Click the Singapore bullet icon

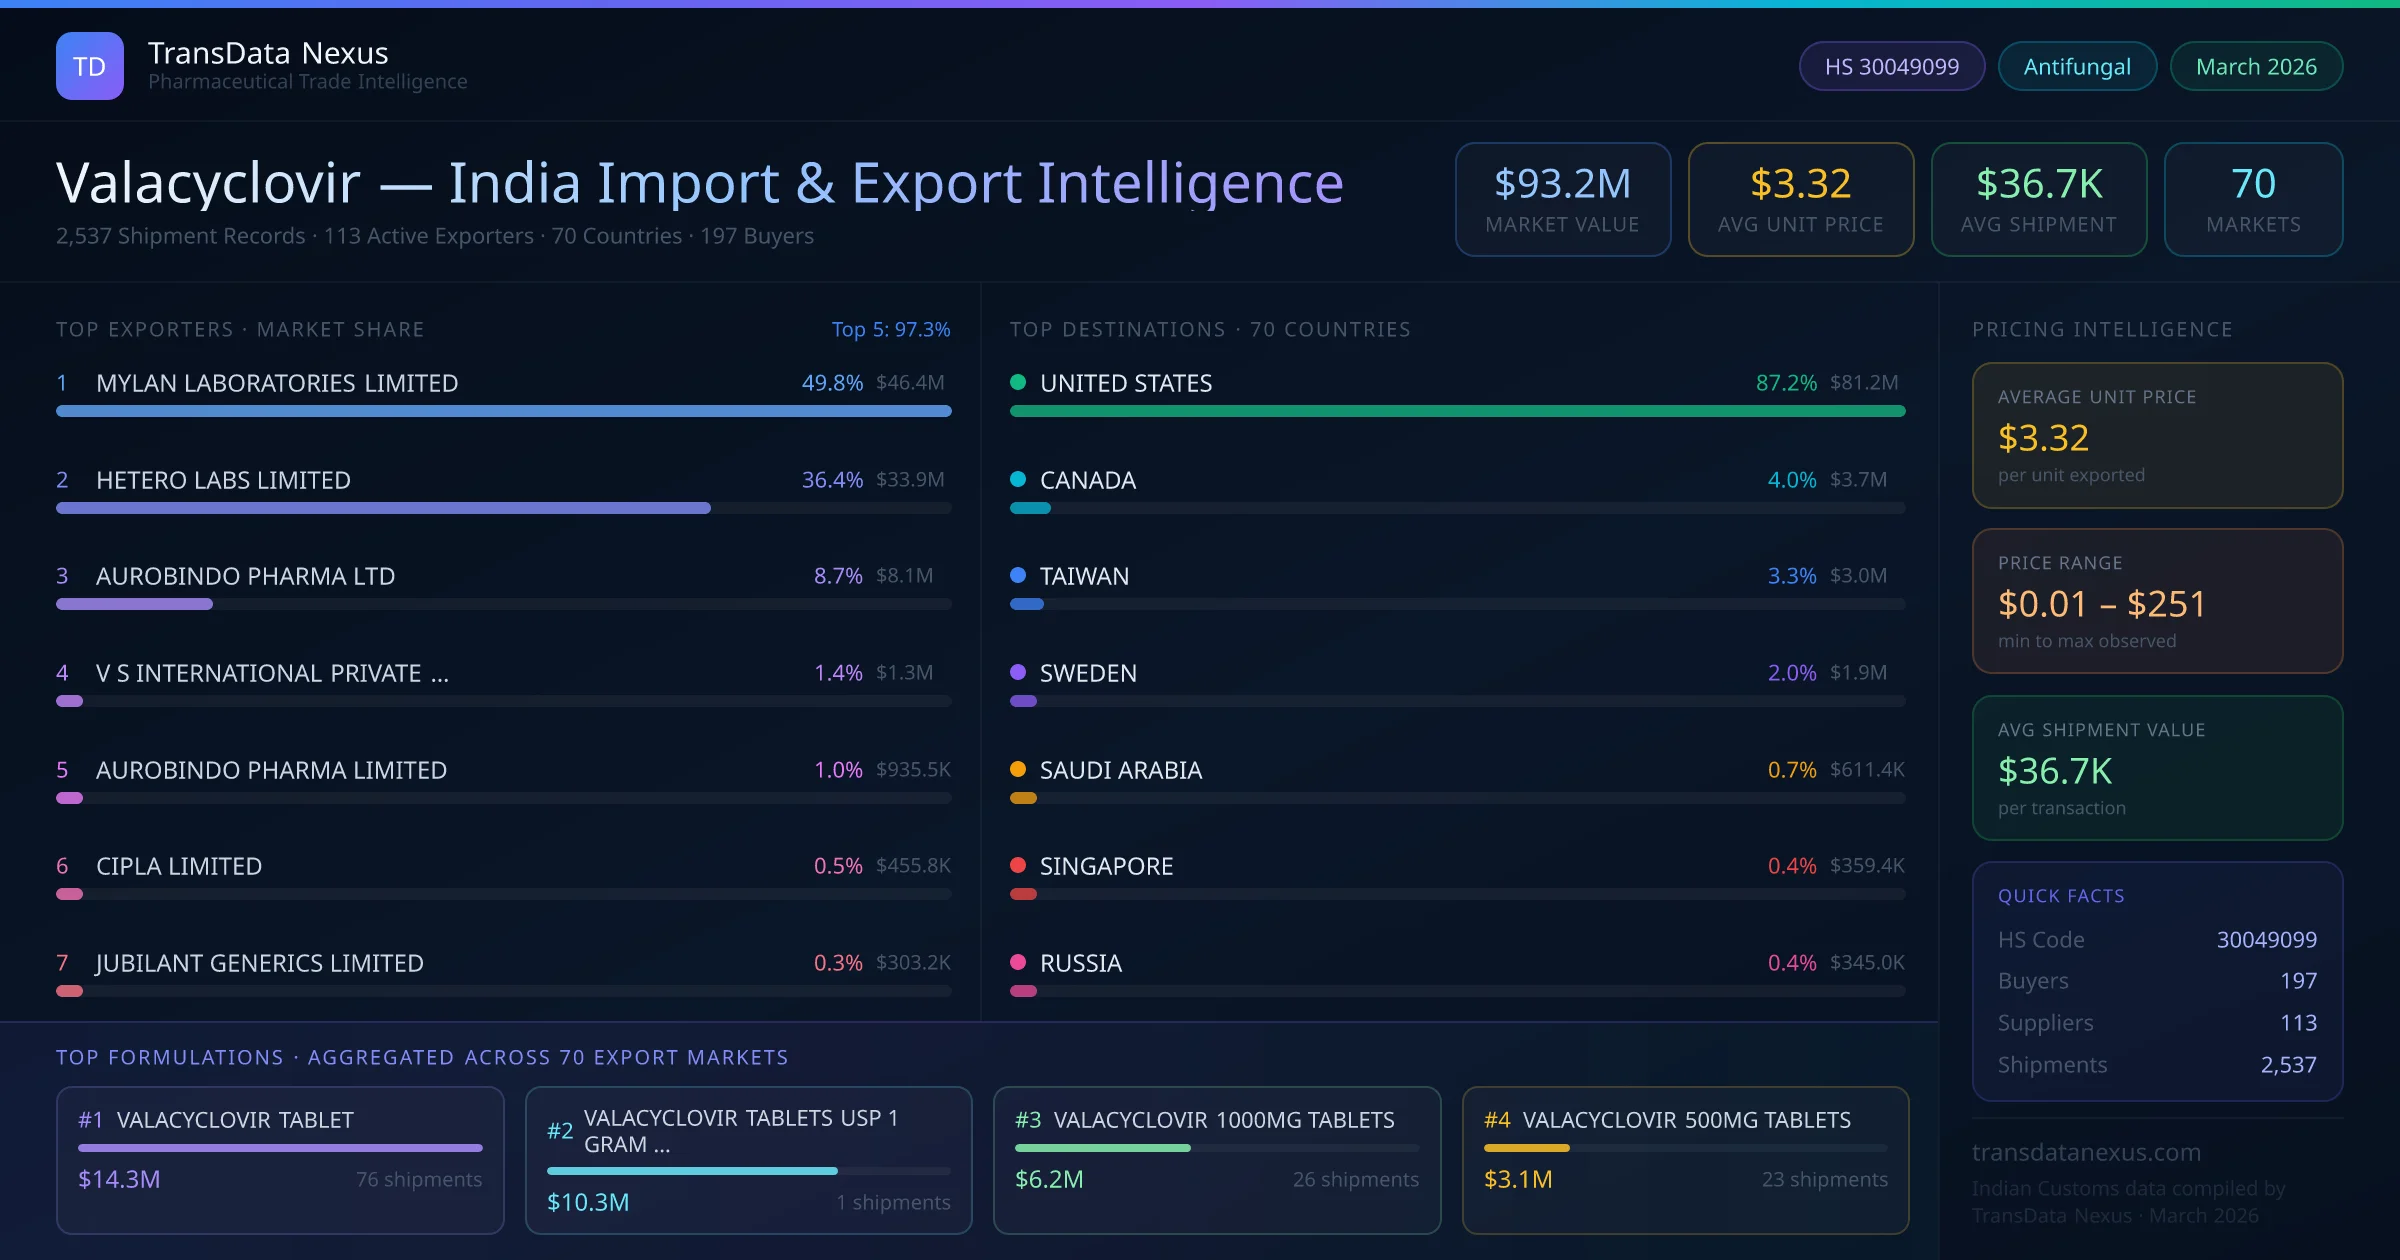1018,866
